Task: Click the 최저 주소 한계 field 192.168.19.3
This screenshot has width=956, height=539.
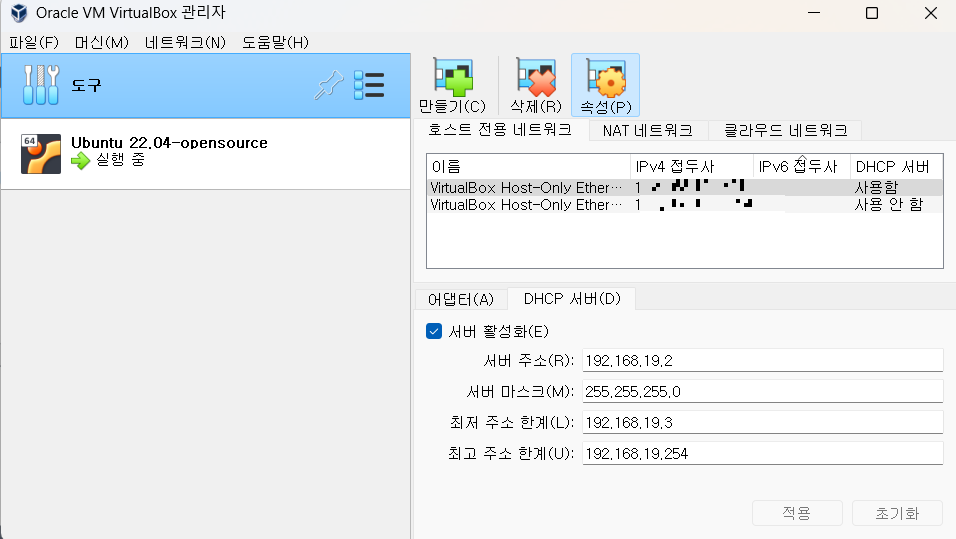Action: (x=763, y=423)
